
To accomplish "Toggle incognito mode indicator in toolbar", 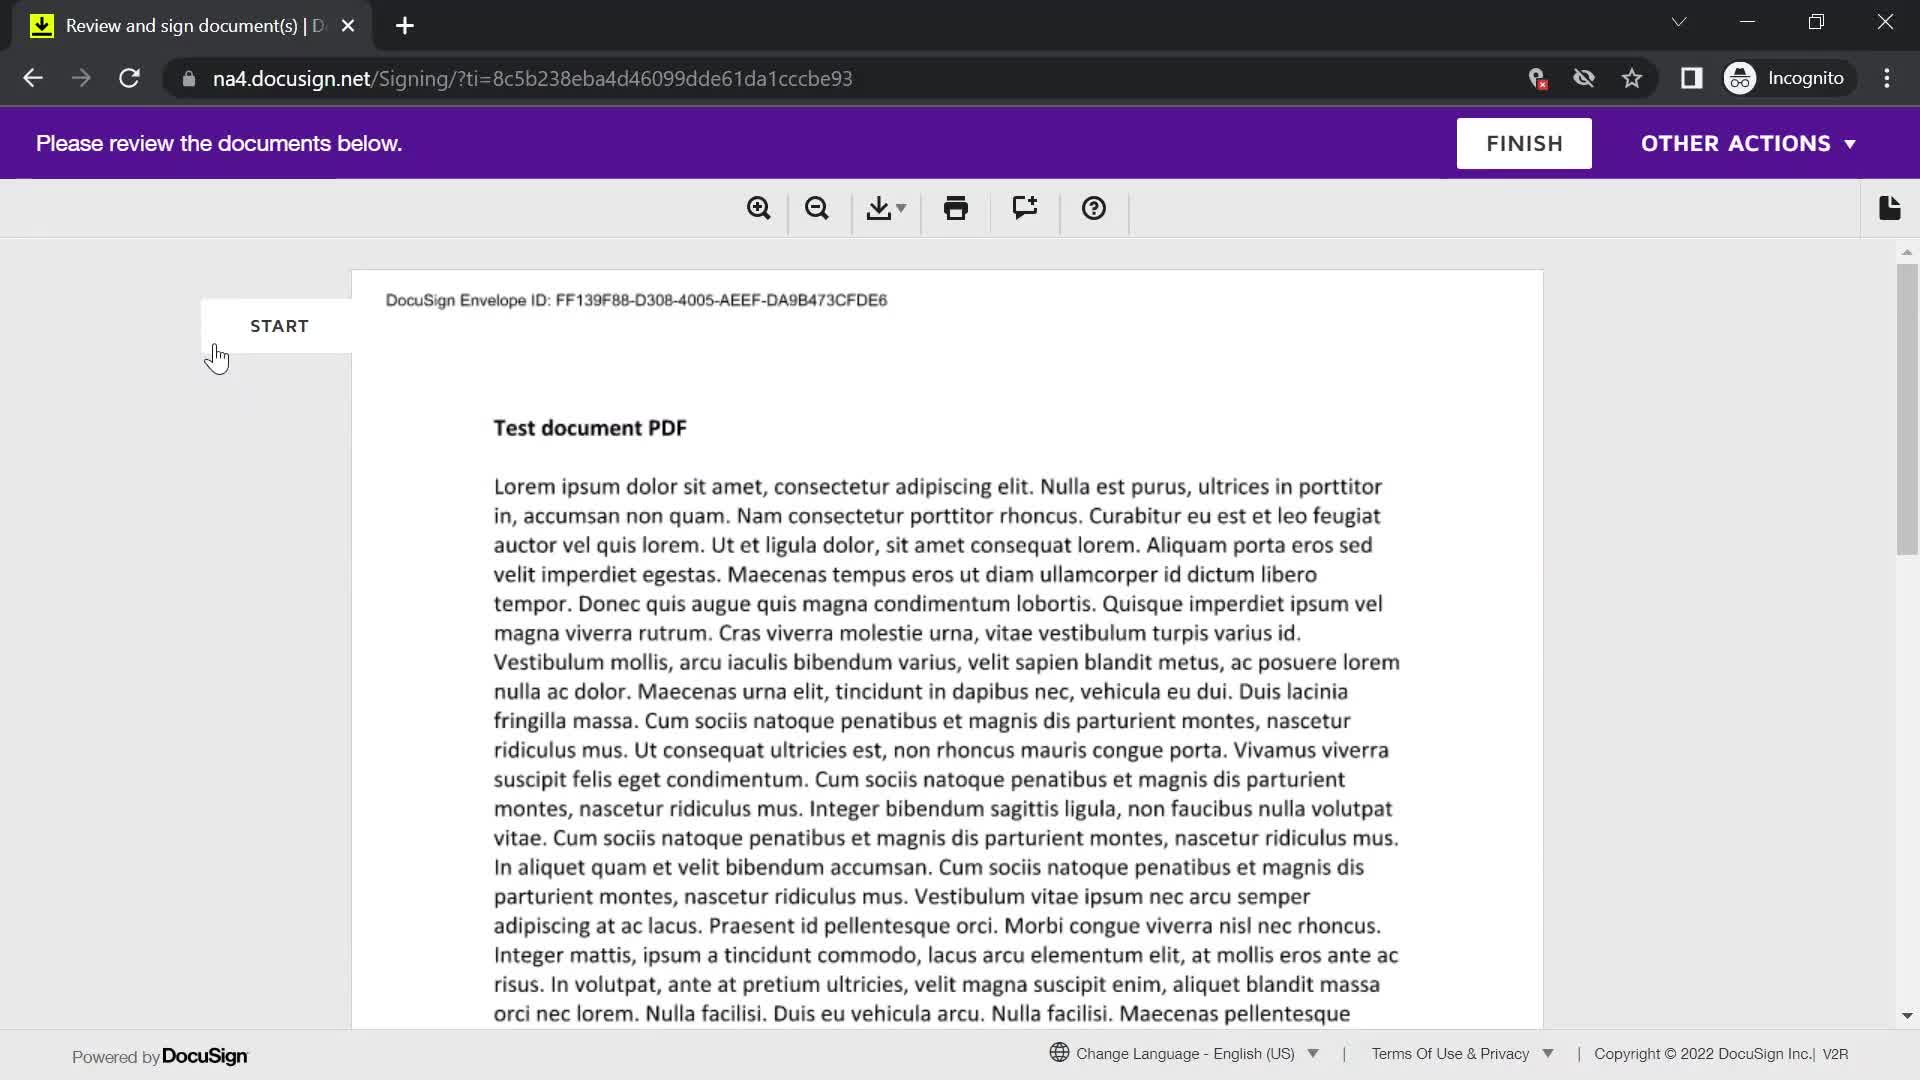I will (1787, 78).
